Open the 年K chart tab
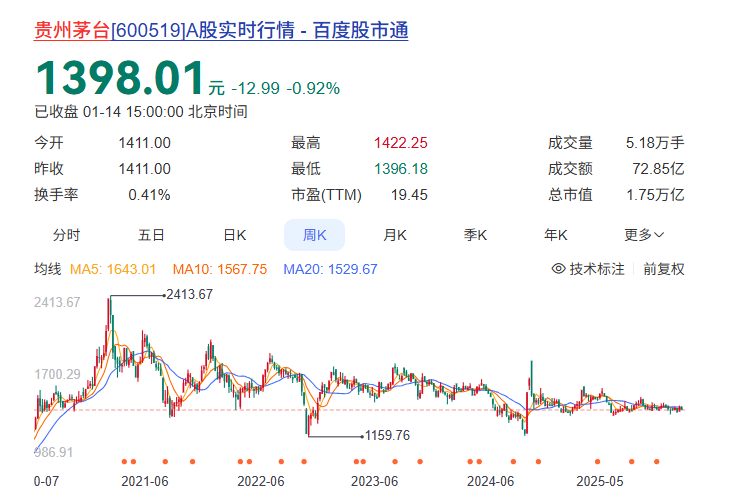 point(556,235)
